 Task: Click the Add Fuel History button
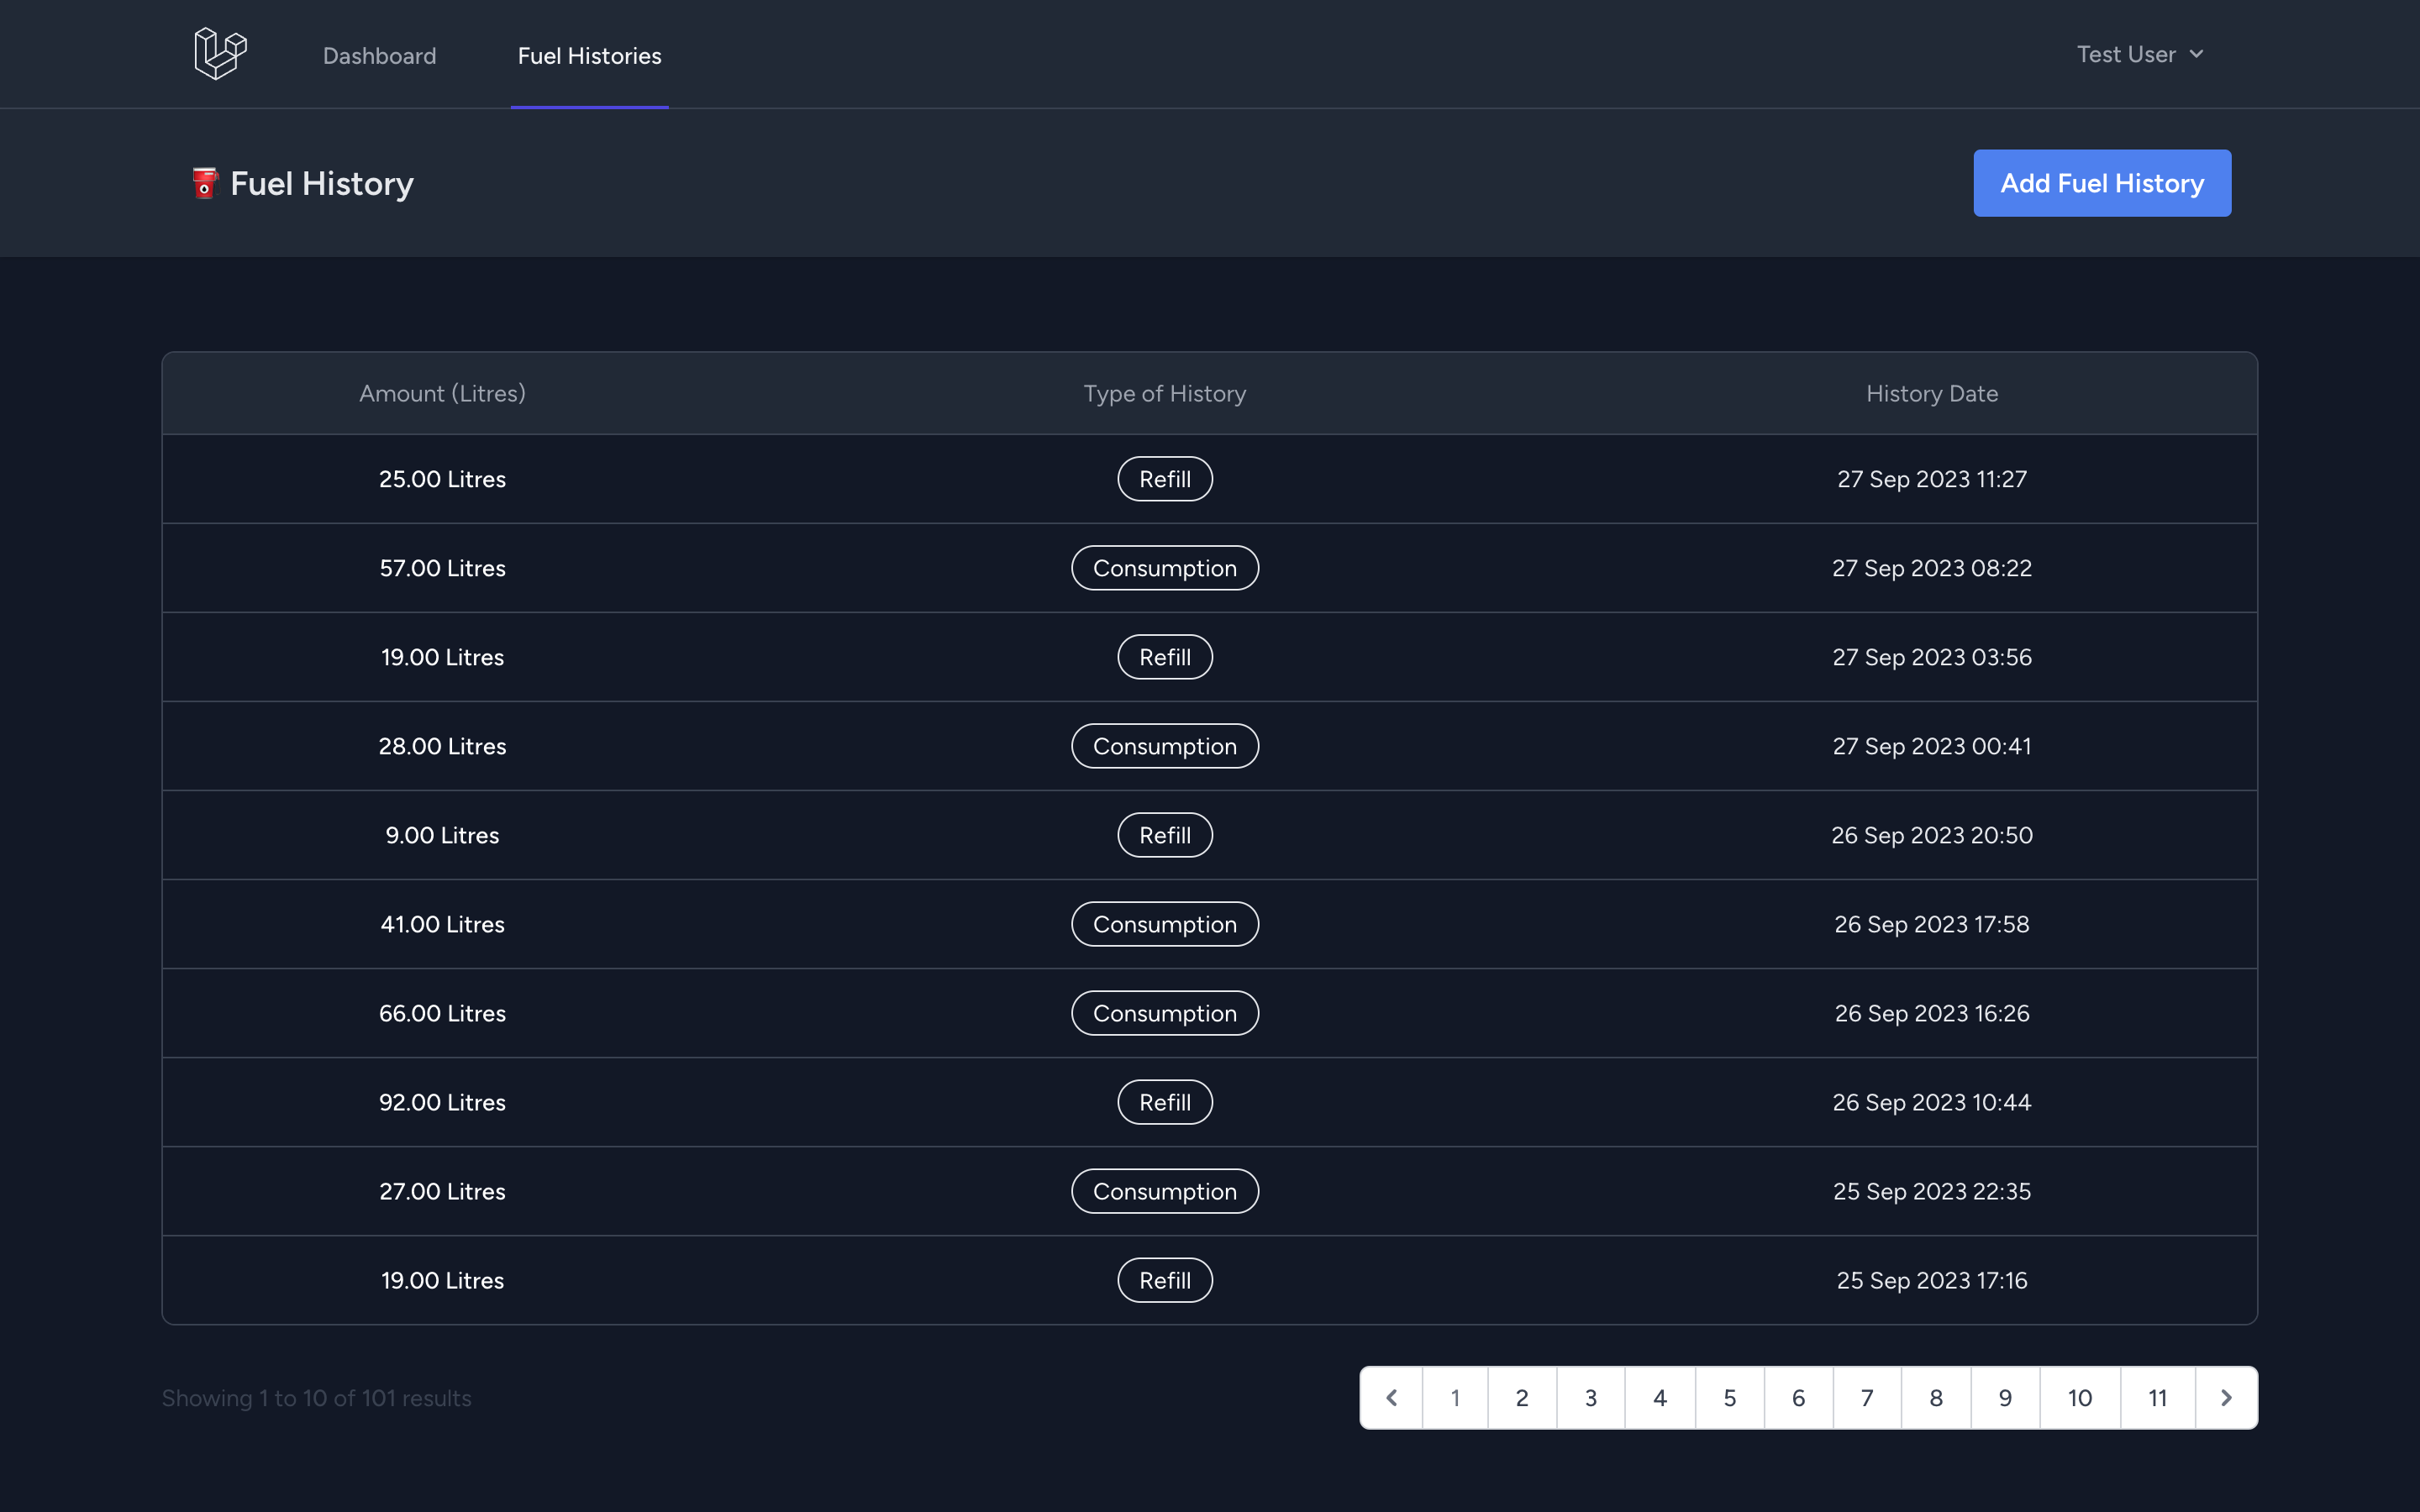[2102, 181]
